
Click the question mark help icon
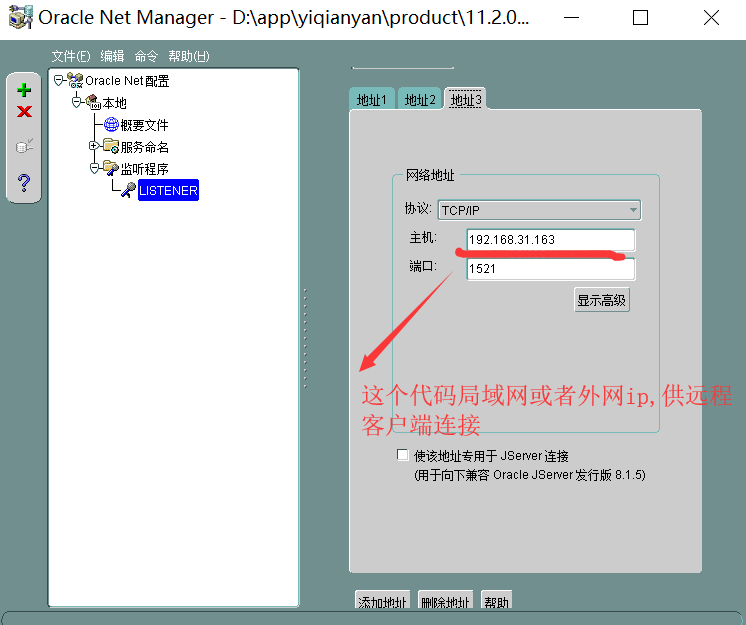click(x=24, y=183)
